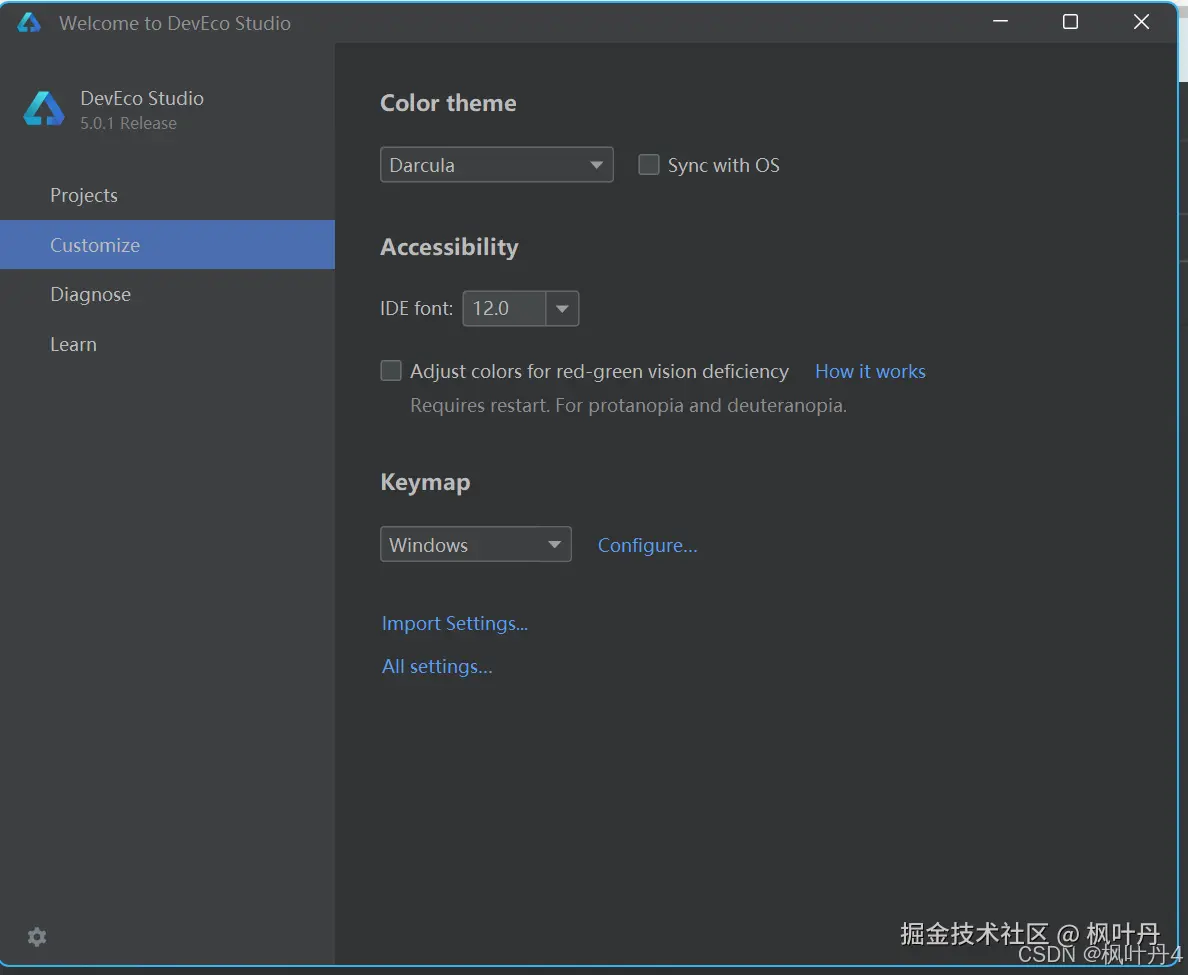Click the Configure... keymap link

(x=647, y=545)
